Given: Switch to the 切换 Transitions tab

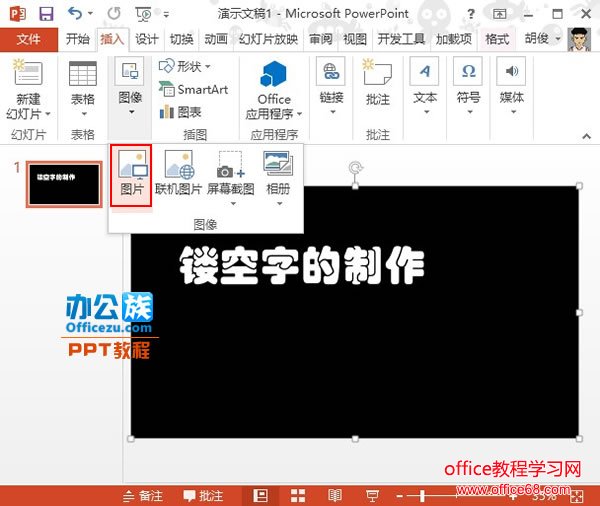Looking at the screenshot, I should (181, 39).
